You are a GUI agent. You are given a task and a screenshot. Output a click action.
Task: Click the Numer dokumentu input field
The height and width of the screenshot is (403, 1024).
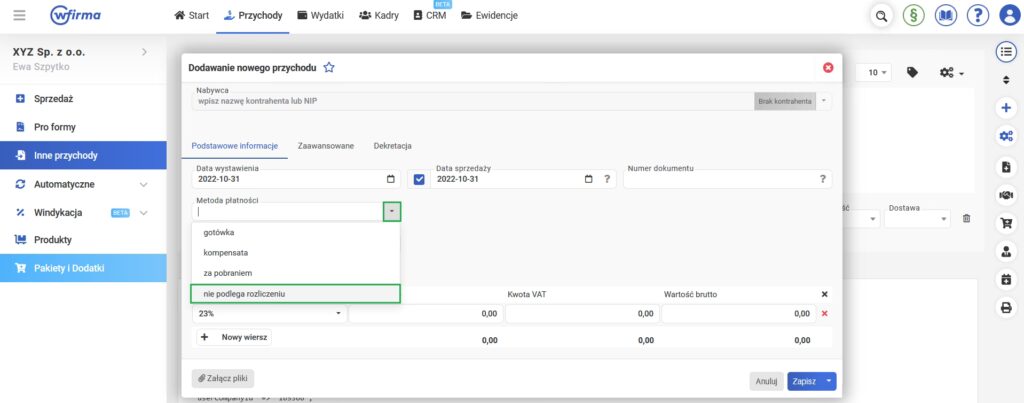click(720, 179)
